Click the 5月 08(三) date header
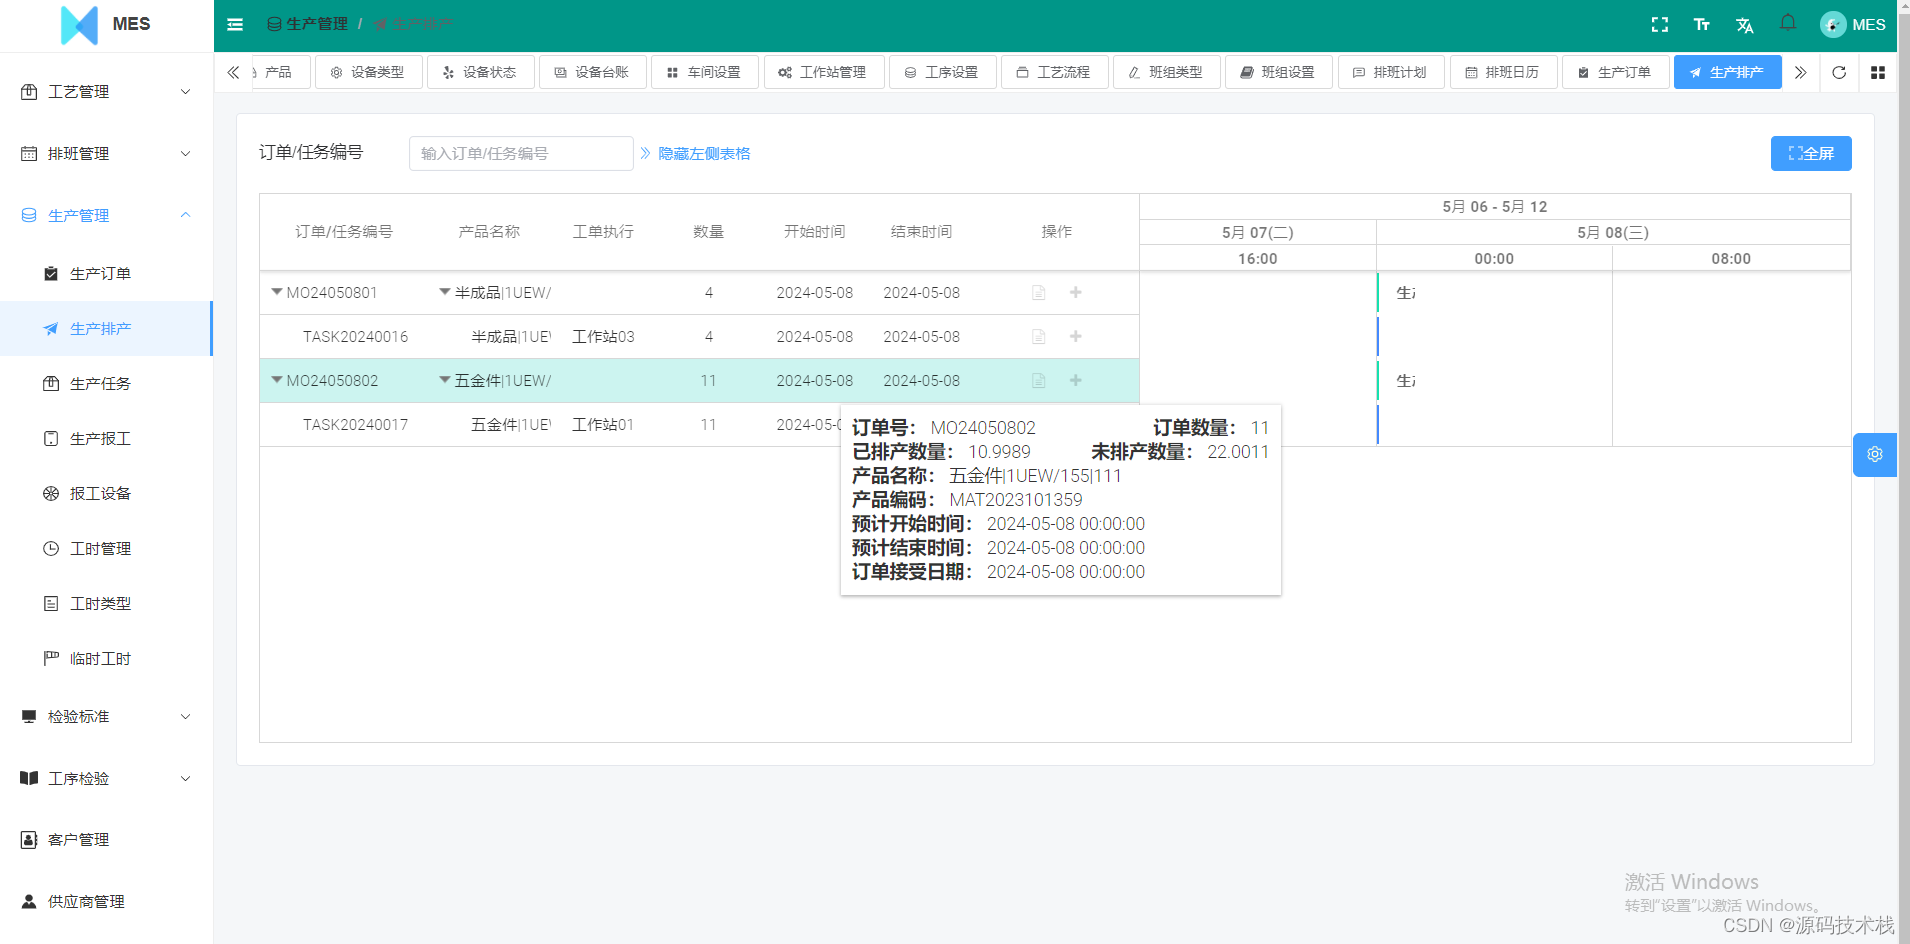The width and height of the screenshot is (1910, 944). coord(1613,232)
